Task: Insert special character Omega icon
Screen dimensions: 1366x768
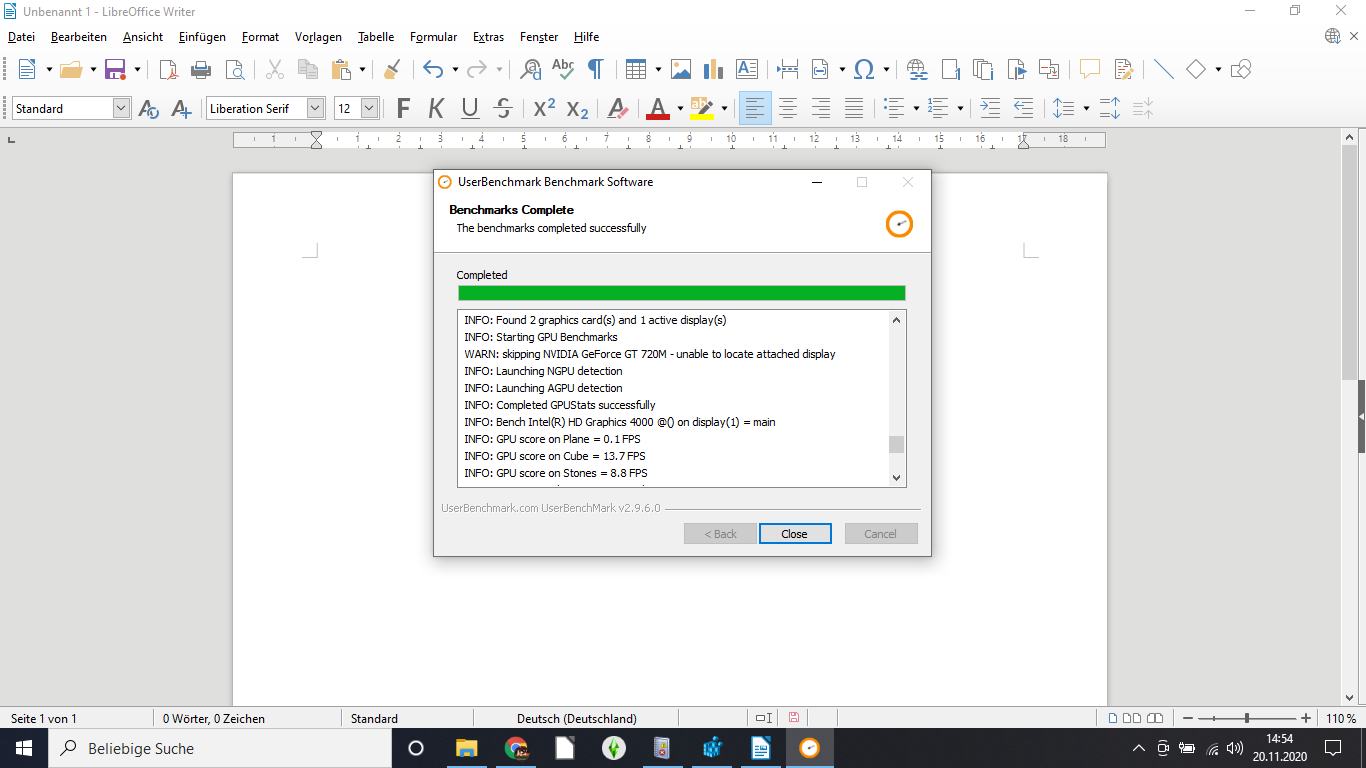Action: tap(865, 69)
